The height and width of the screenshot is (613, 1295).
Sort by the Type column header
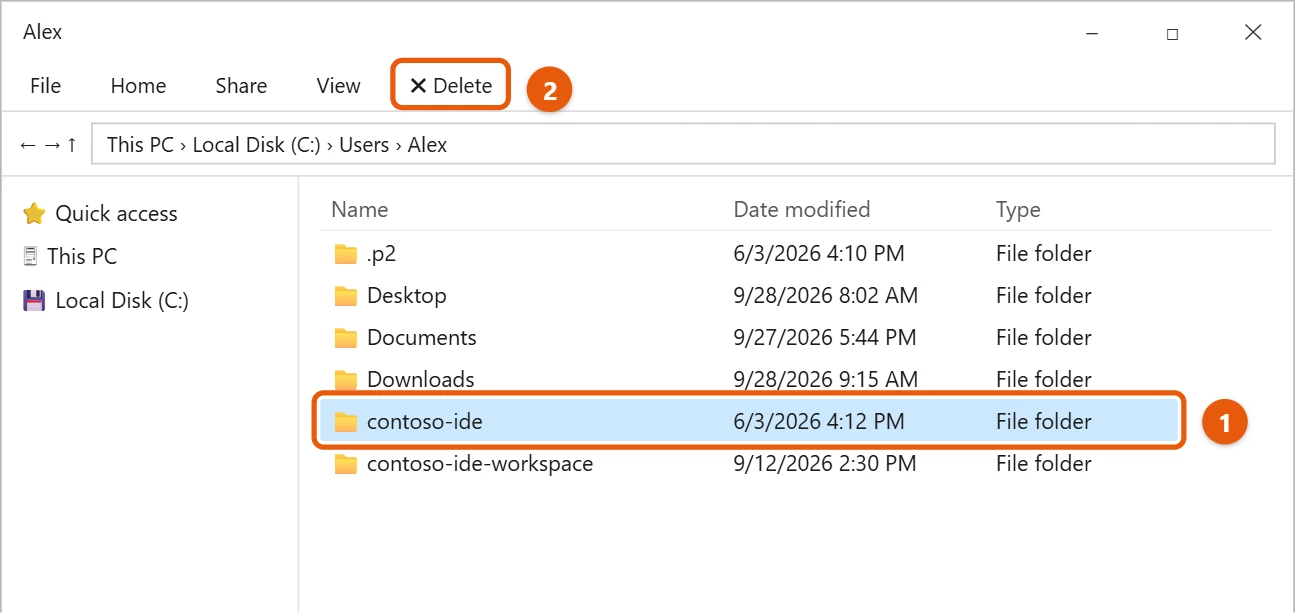(x=1018, y=210)
